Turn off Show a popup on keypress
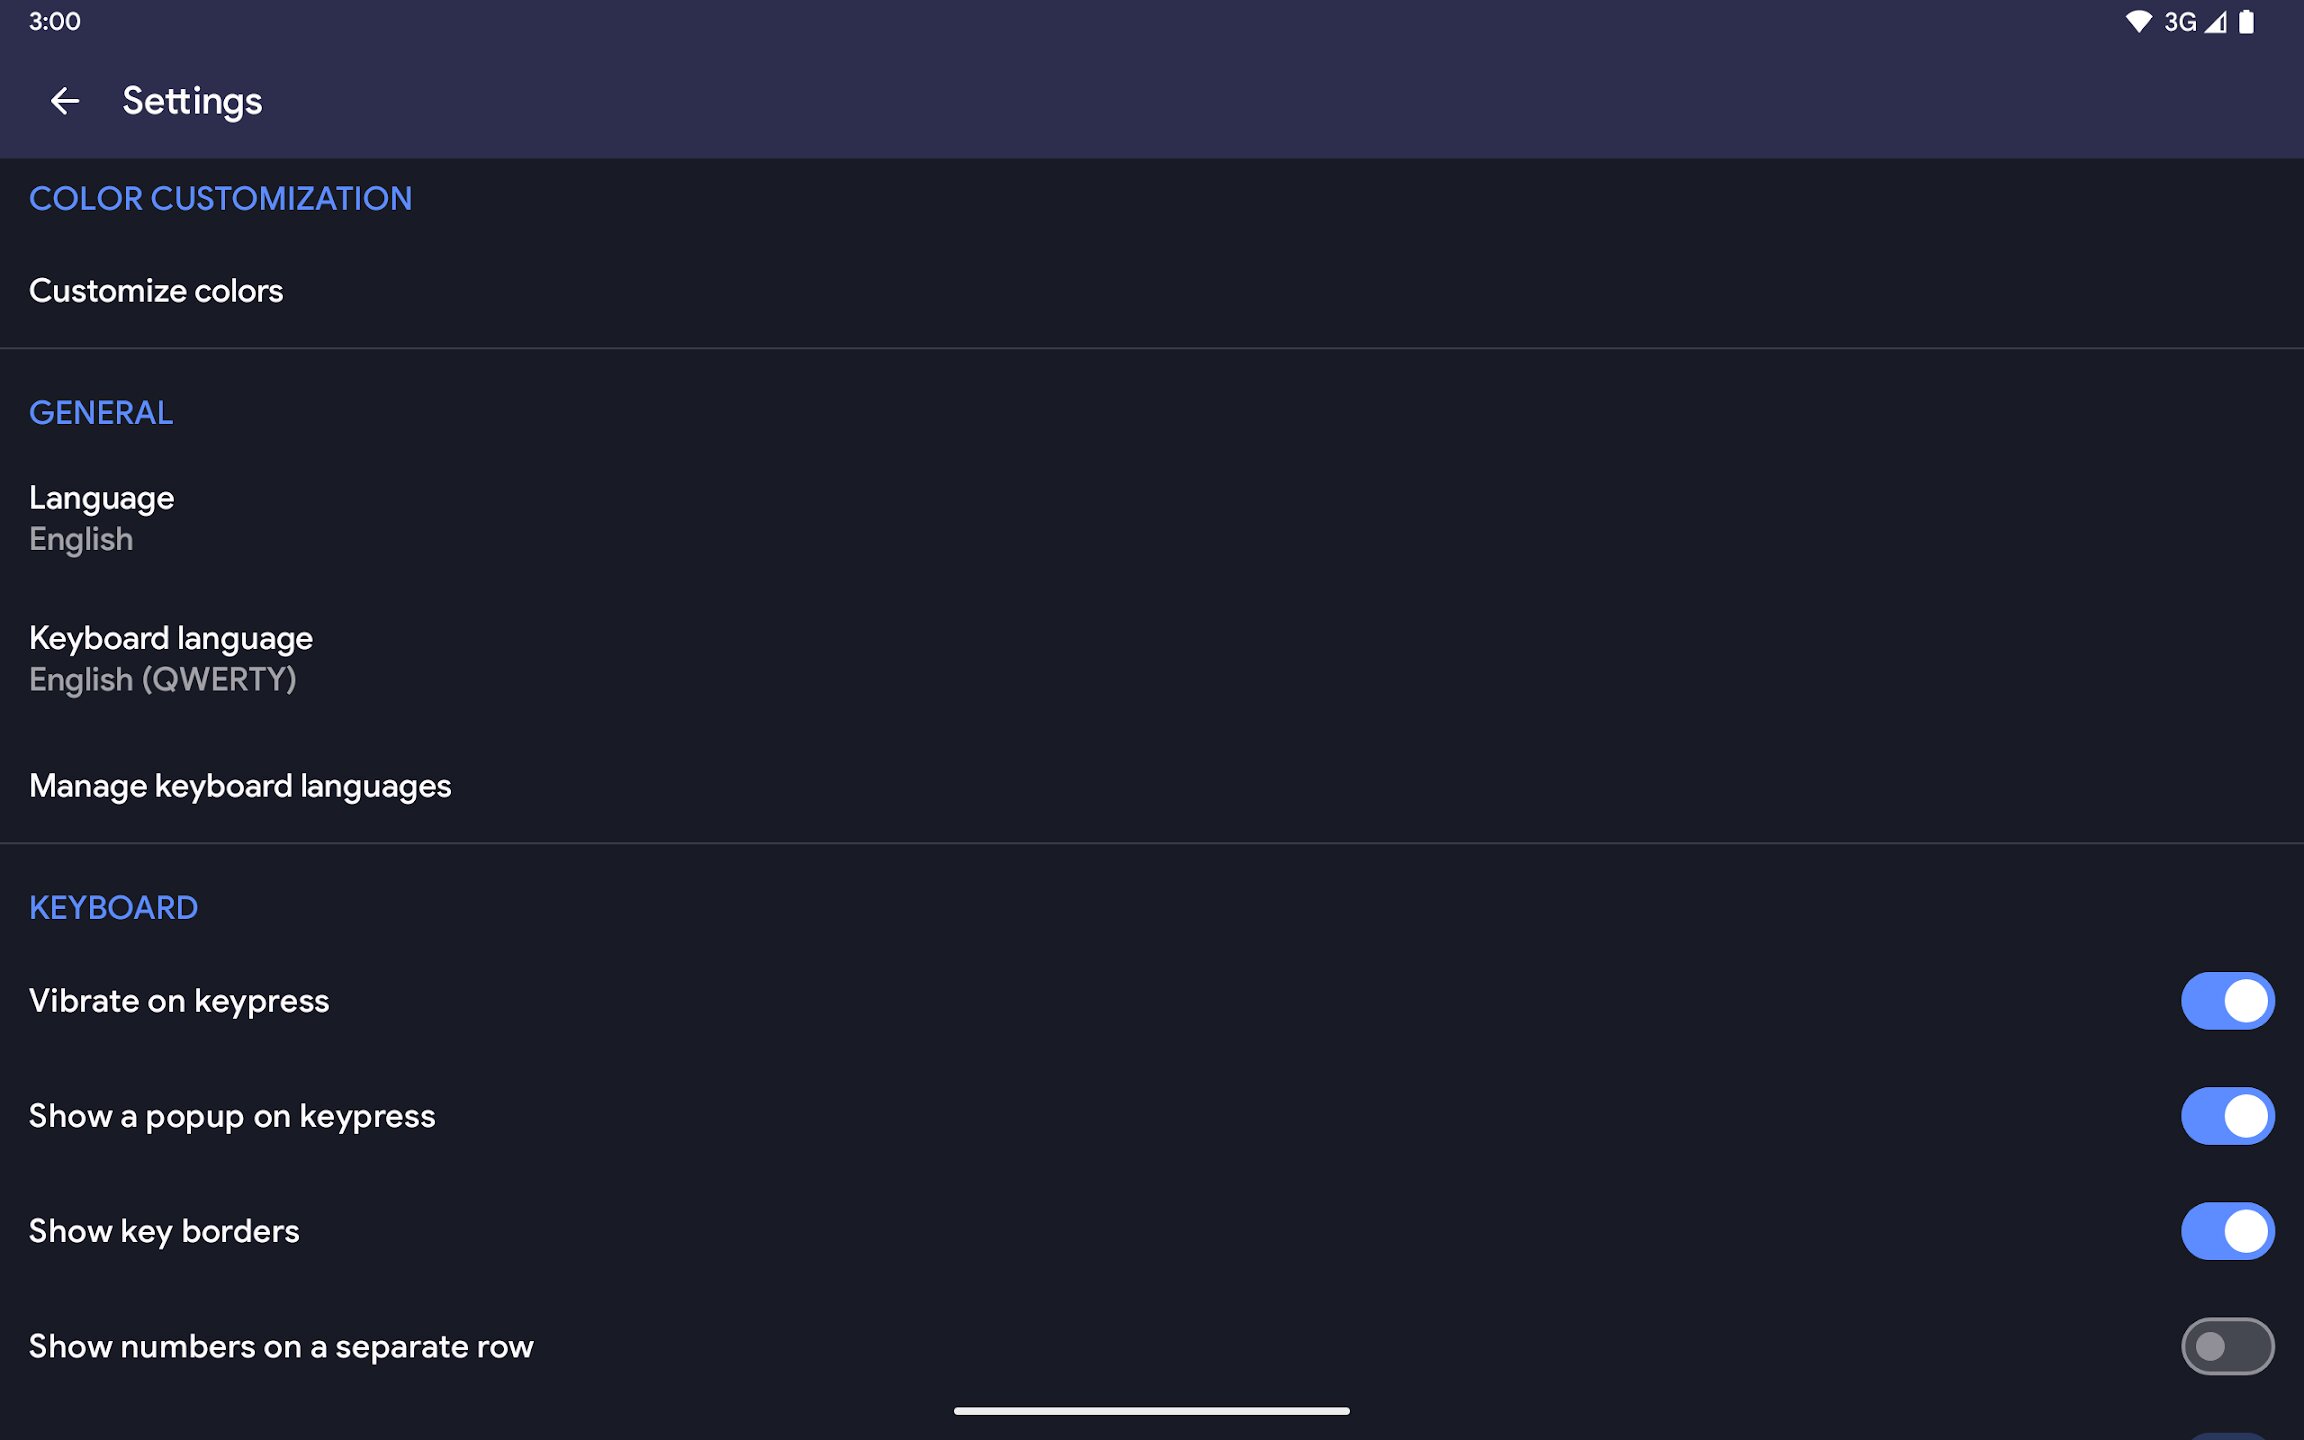Viewport: 2304px width, 1440px height. pyautogui.click(x=2227, y=1116)
